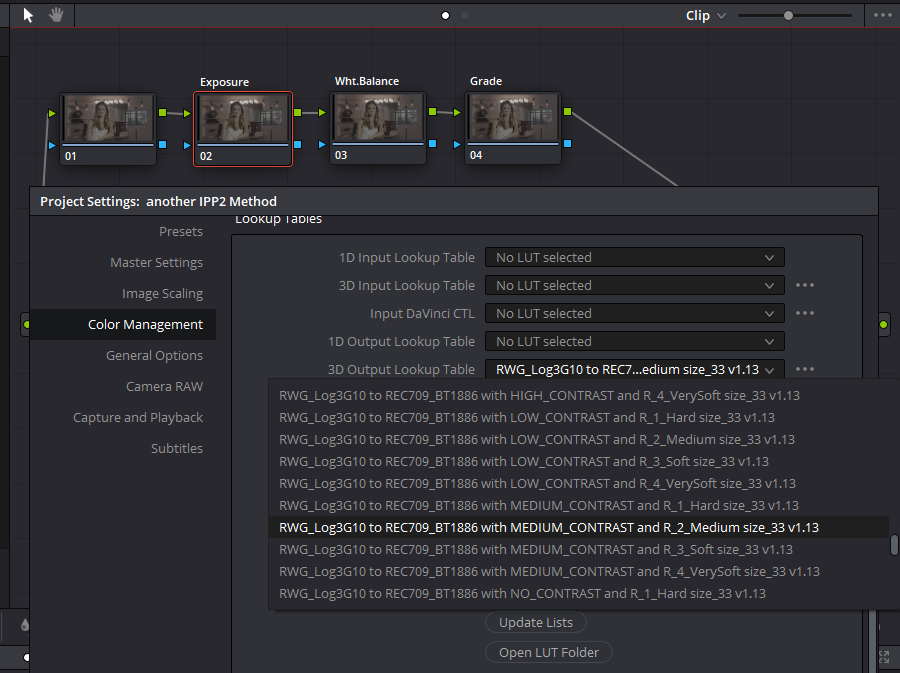This screenshot has height=673, width=900.
Task: Click green RGB output of Wht.Balance node
Action: [432, 111]
